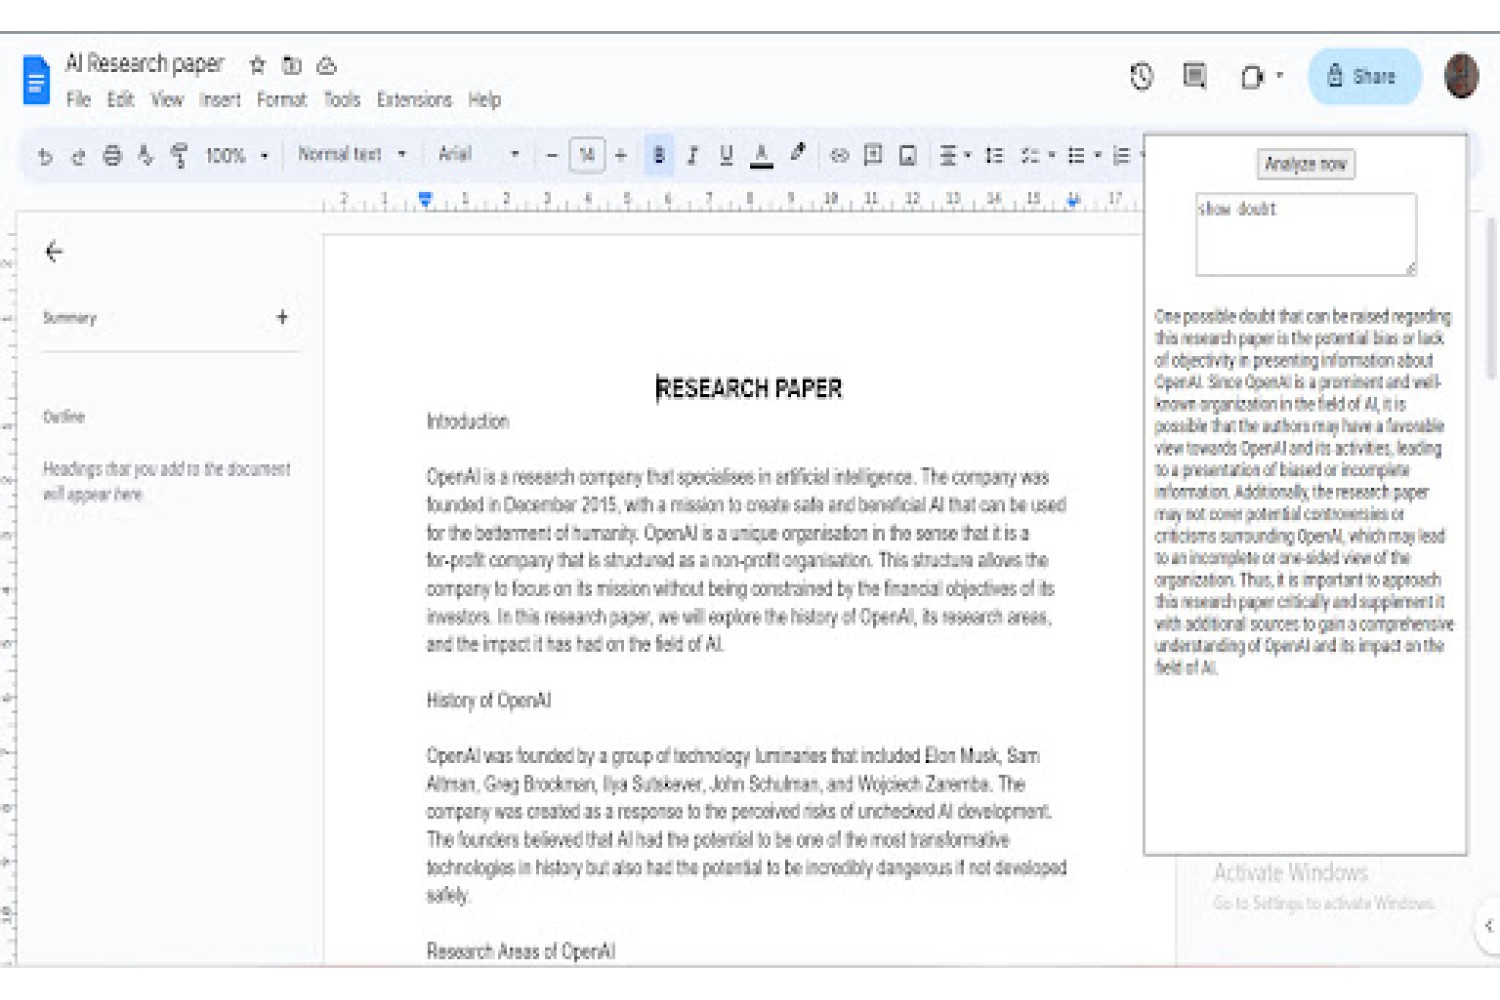
Task: Click the Outline label in sidebar
Action: pyautogui.click(x=64, y=417)
